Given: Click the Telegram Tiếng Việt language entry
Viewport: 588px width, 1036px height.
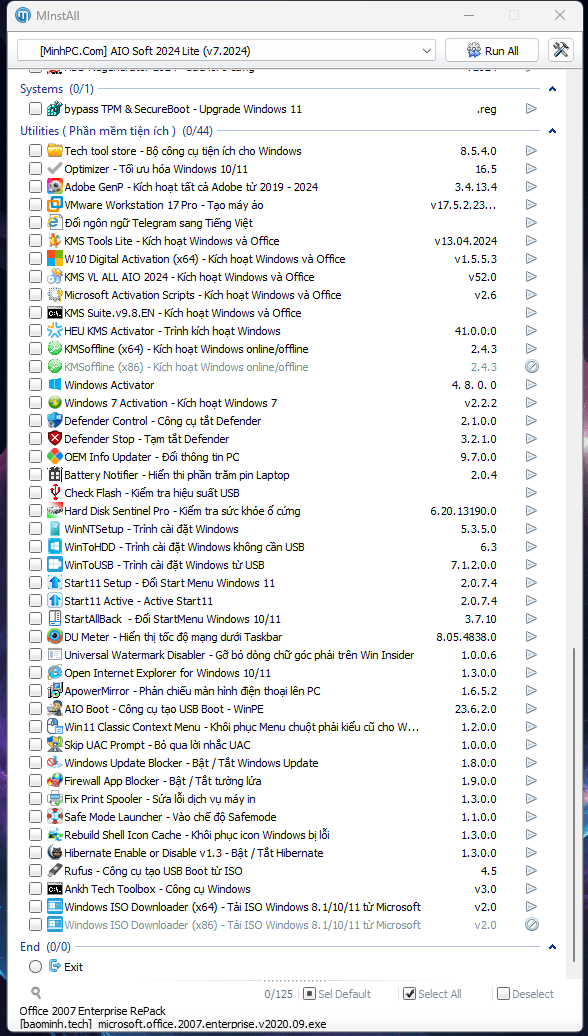Looking at the screenshot, I should 159,223.
